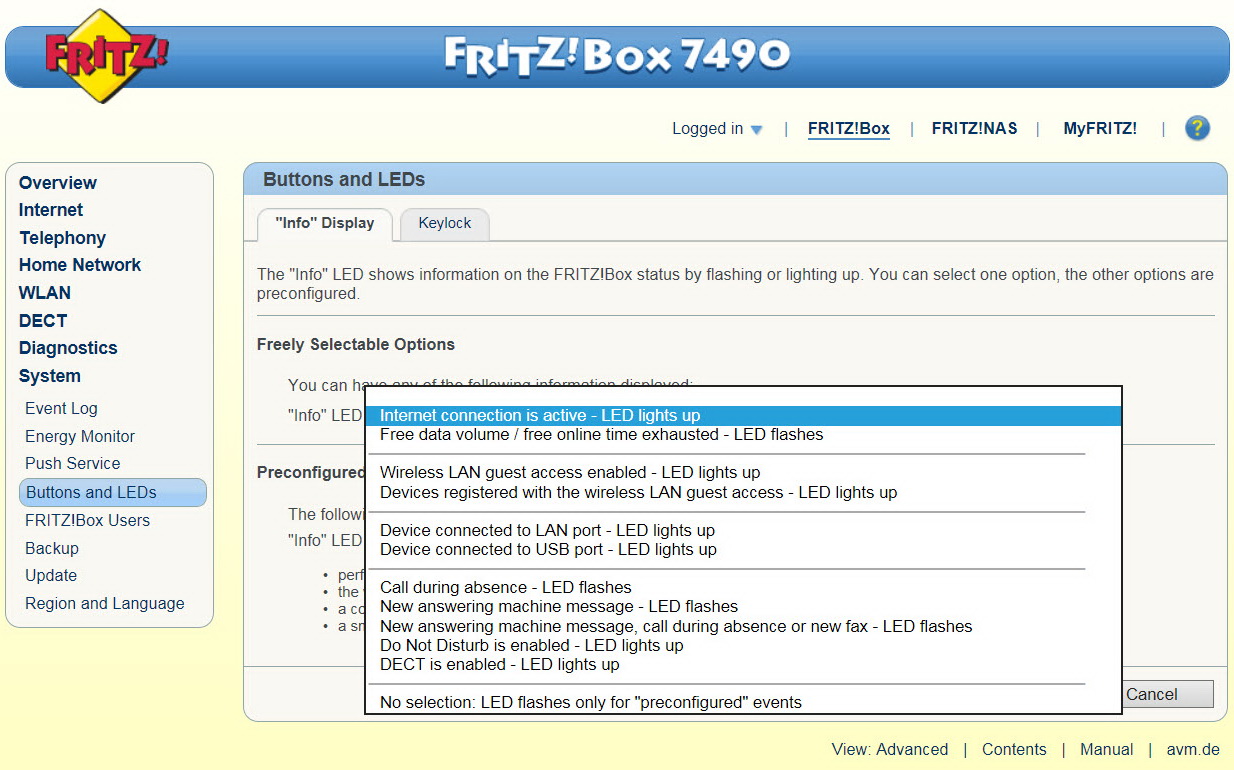Select 'Internet connection is active - LED lights up'
Screen dimensions: 1234x770
point(743,416)
